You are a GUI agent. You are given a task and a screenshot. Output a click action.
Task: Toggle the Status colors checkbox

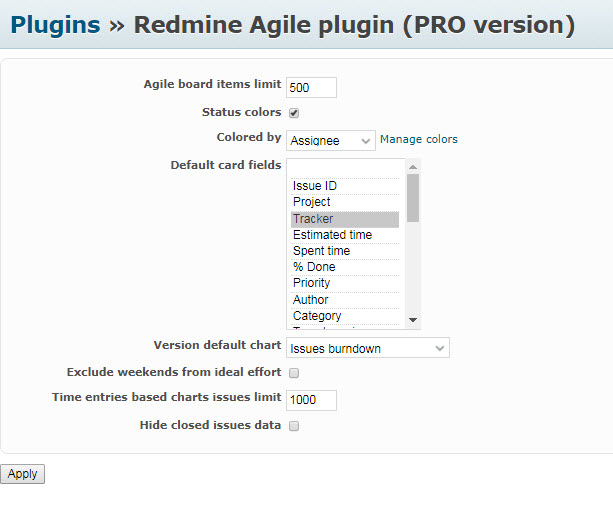pyautogui.click(x=294, y=113)
